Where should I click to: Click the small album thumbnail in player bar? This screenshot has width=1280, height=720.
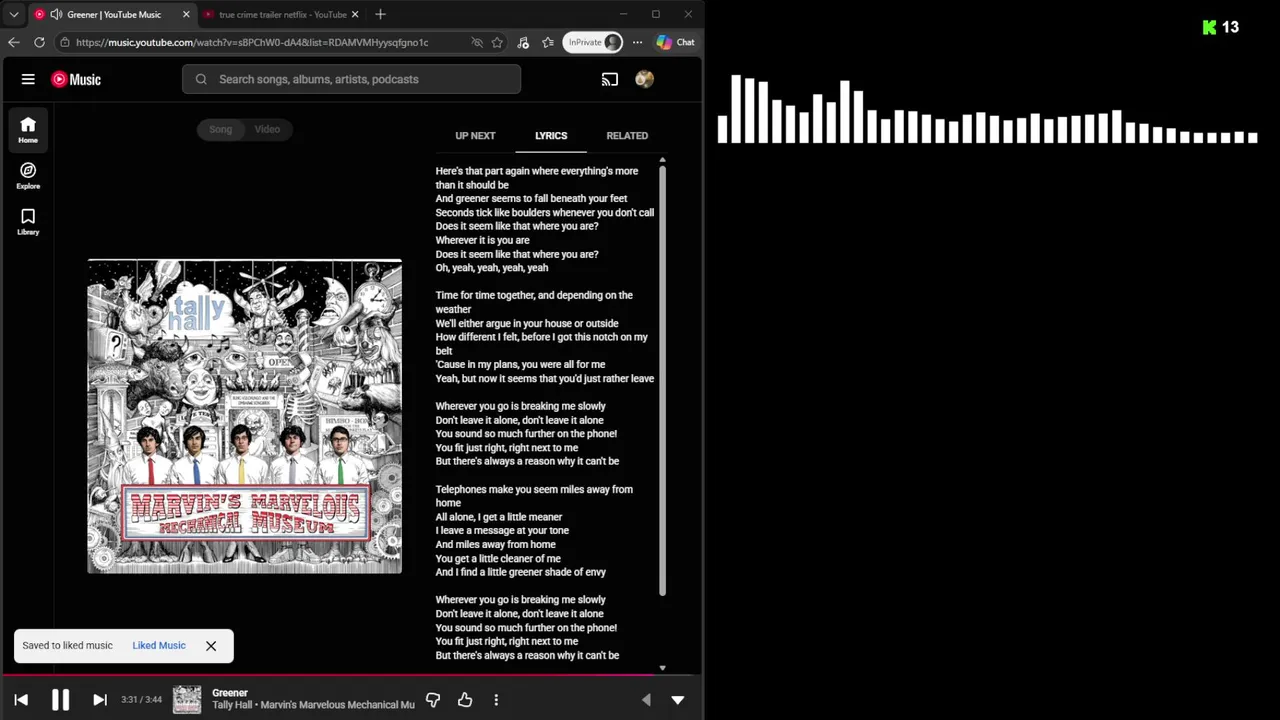187,699
